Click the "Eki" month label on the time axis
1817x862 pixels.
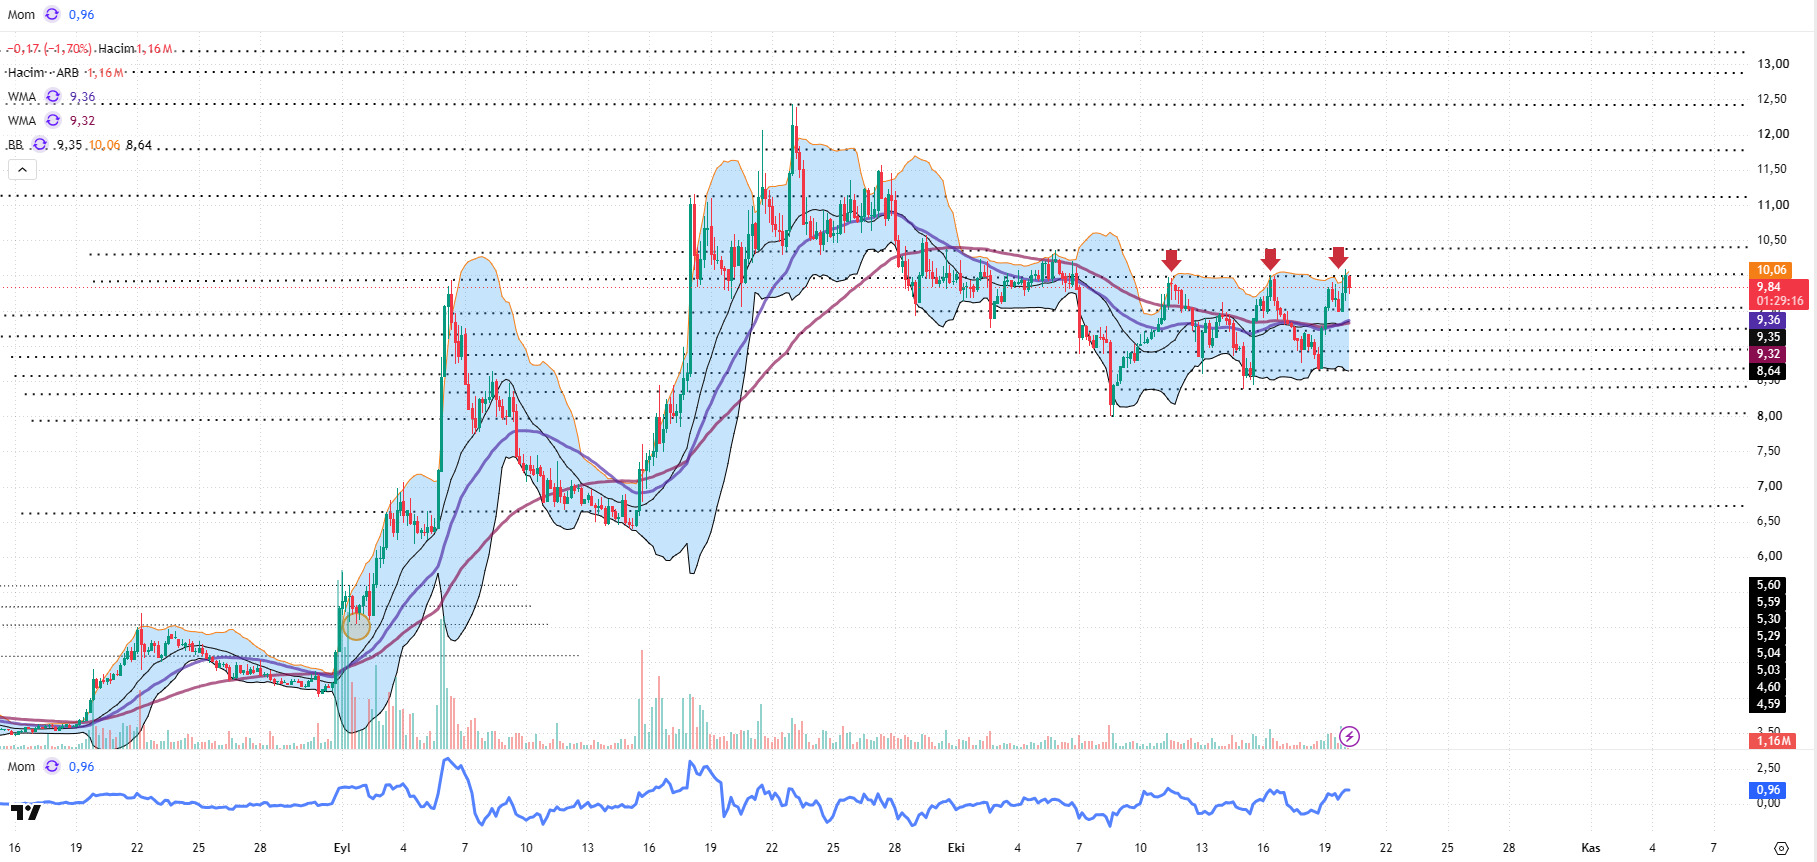coord(956,848)
